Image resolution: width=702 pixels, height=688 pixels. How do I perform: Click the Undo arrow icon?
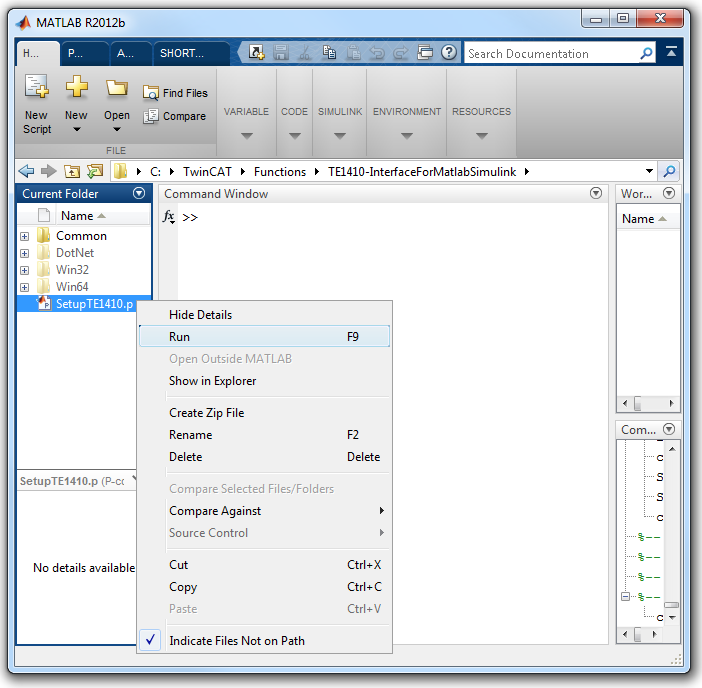pos(377,53)
